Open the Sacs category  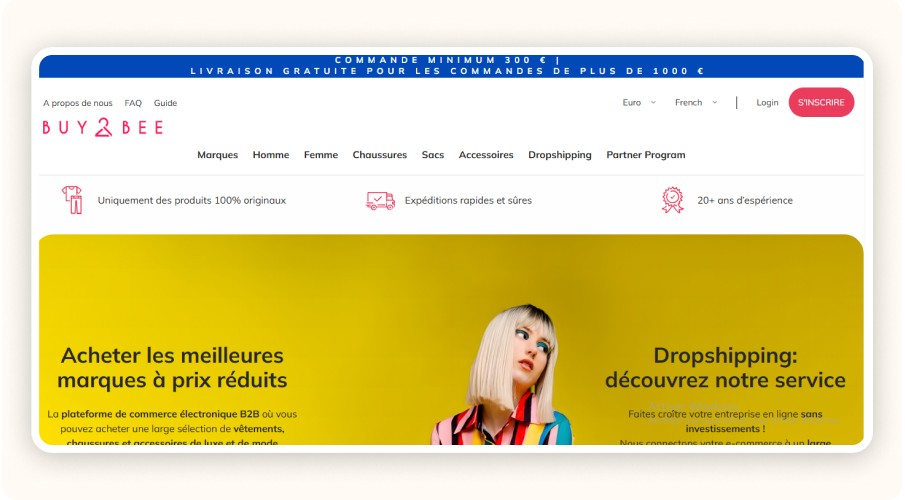click(x=433, y=155)
